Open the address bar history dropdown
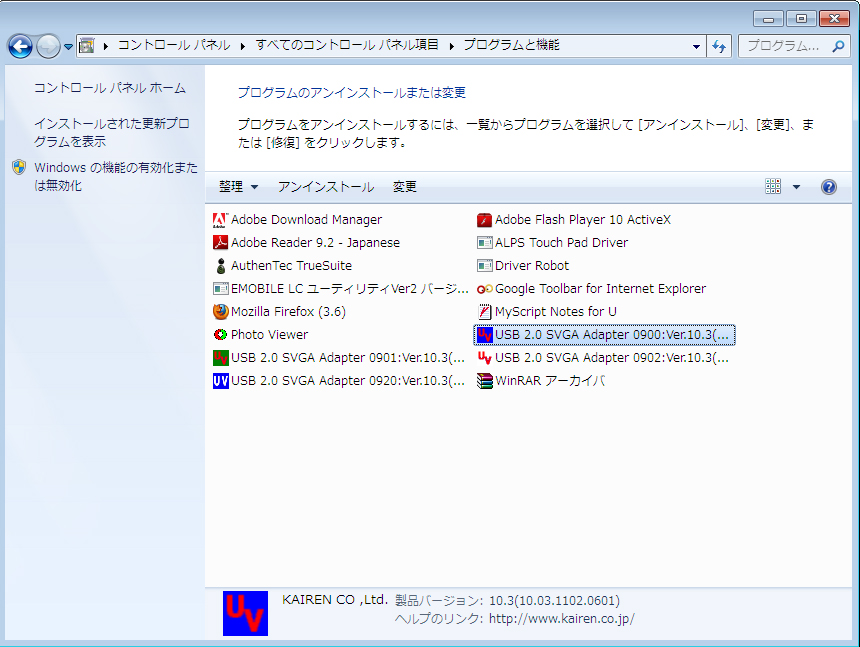This screenshot has width=860, height=647. [x=696, y=47]
